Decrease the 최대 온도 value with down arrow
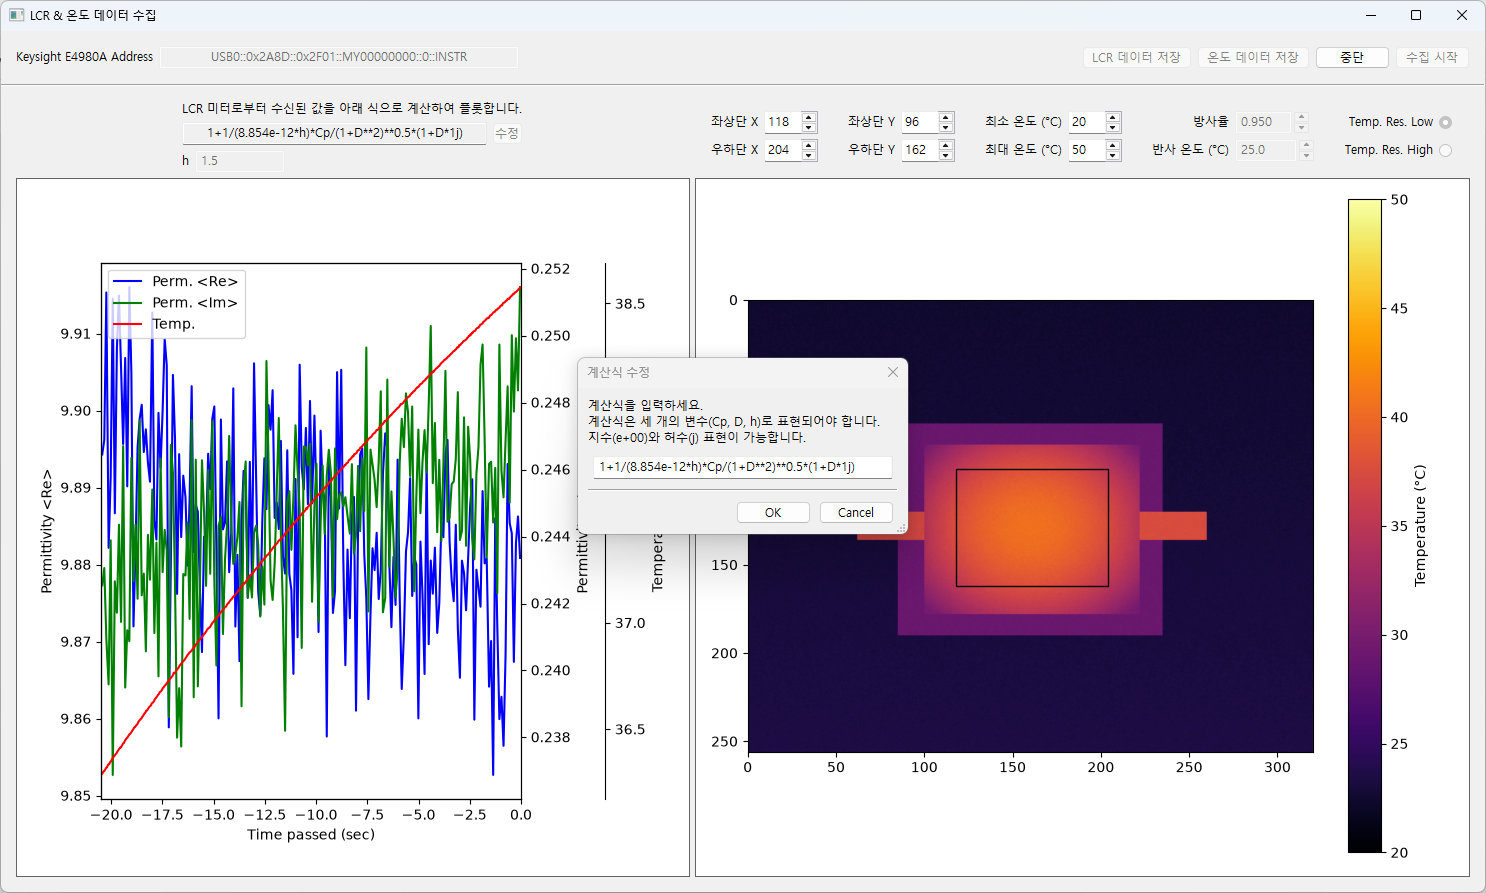The image size is (1486, 893). [x=1113, y=155]
